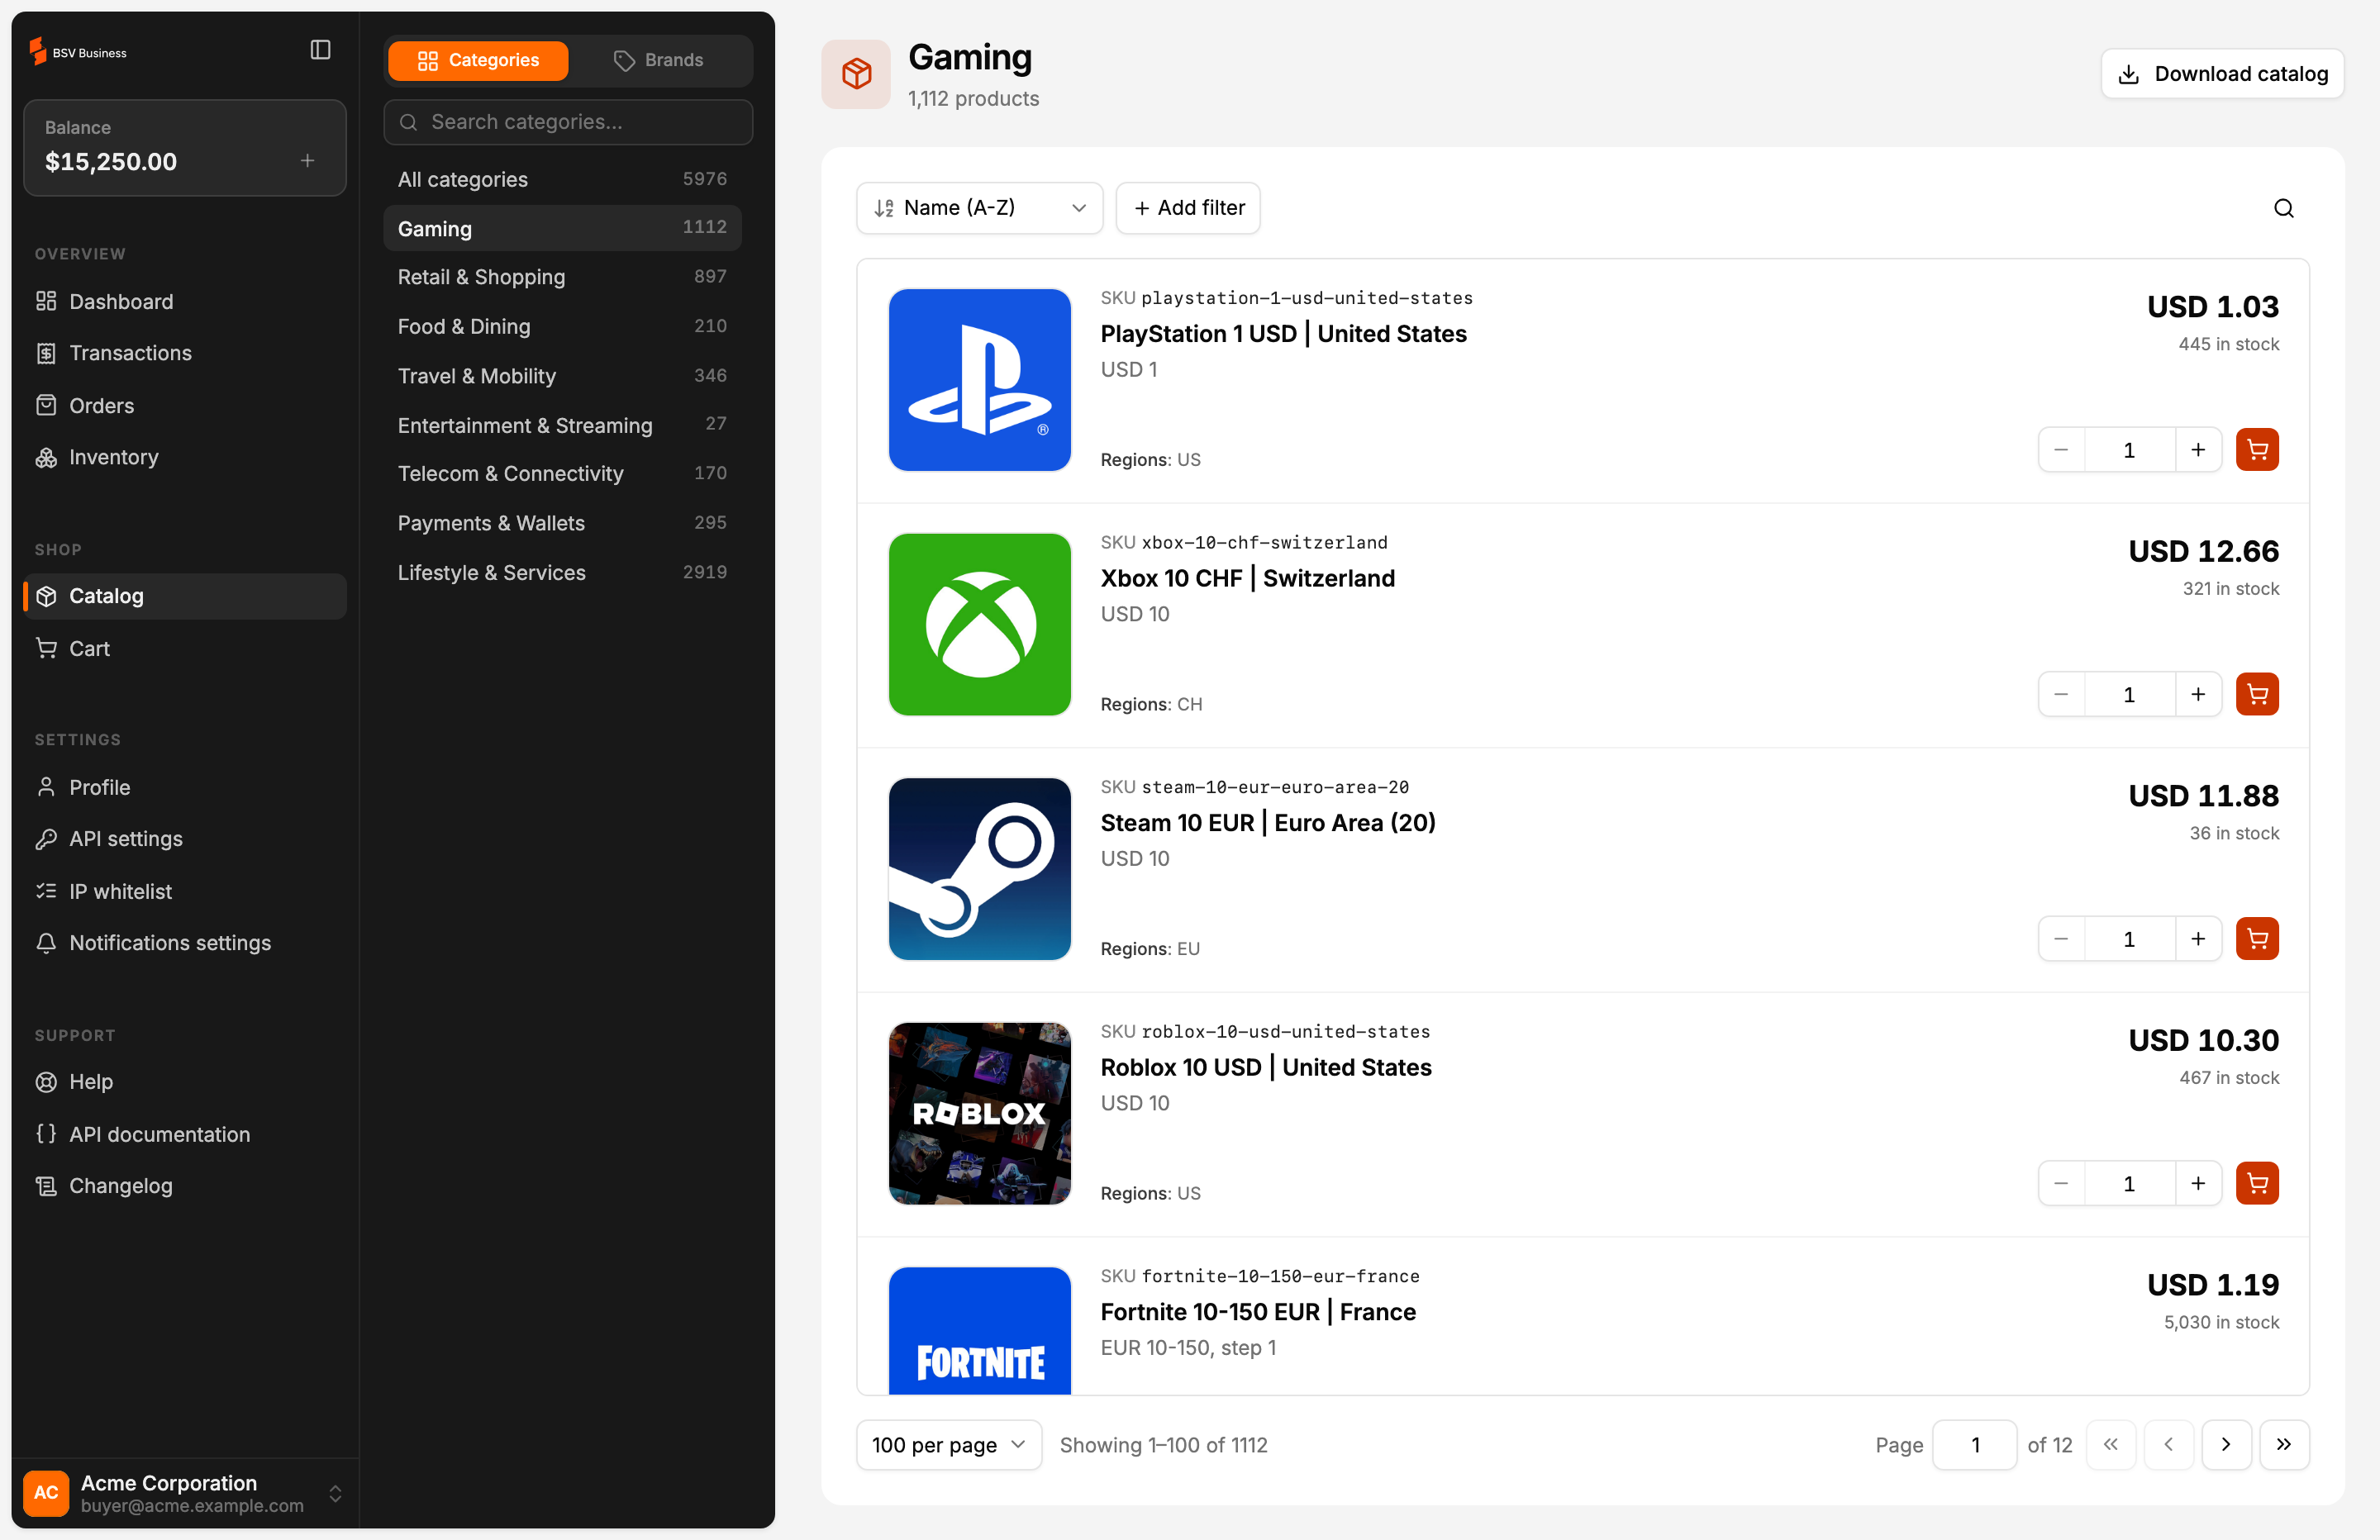Image resolution: width=2380 pixels, height=1540 pixels.
Task: Switch to the Categories tab
Action: coord(478,60)
